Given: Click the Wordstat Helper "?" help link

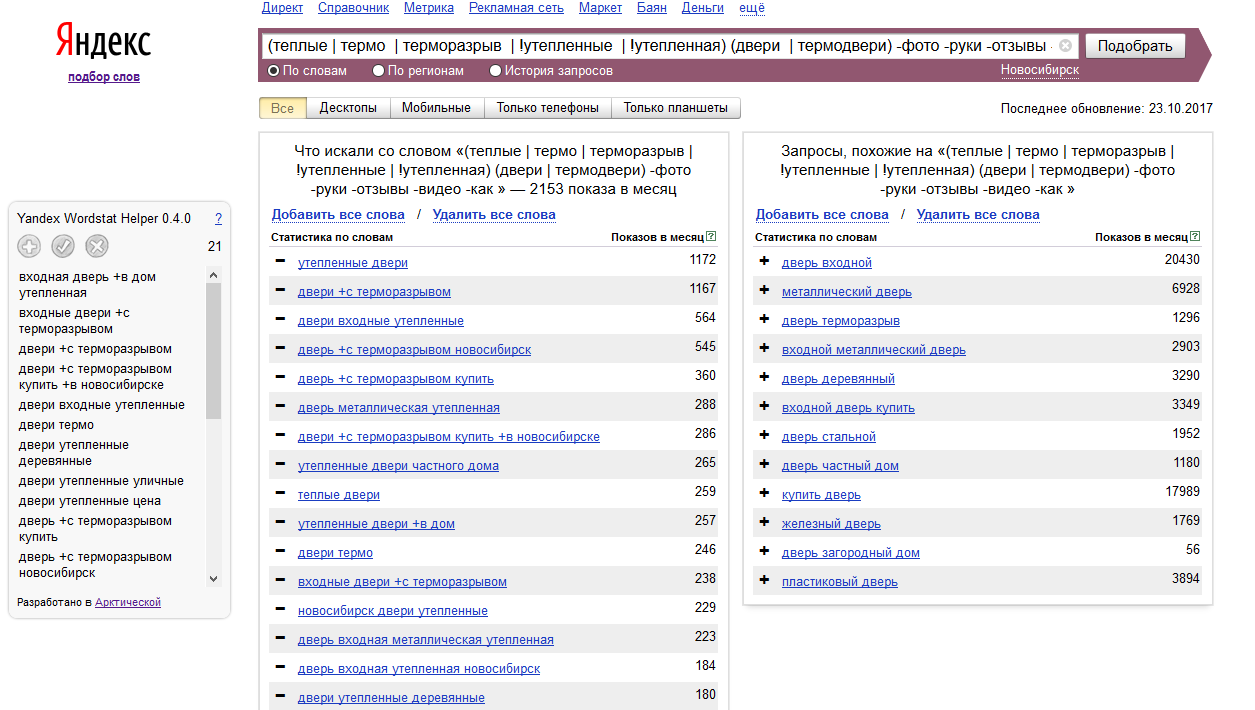Looking at the screenshot, I should [x=218, y=218].
